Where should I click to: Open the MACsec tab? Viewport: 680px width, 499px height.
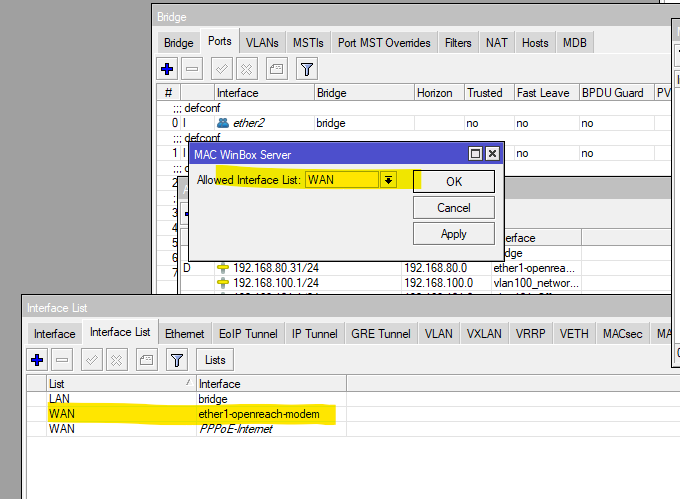(x=622, y=334)
